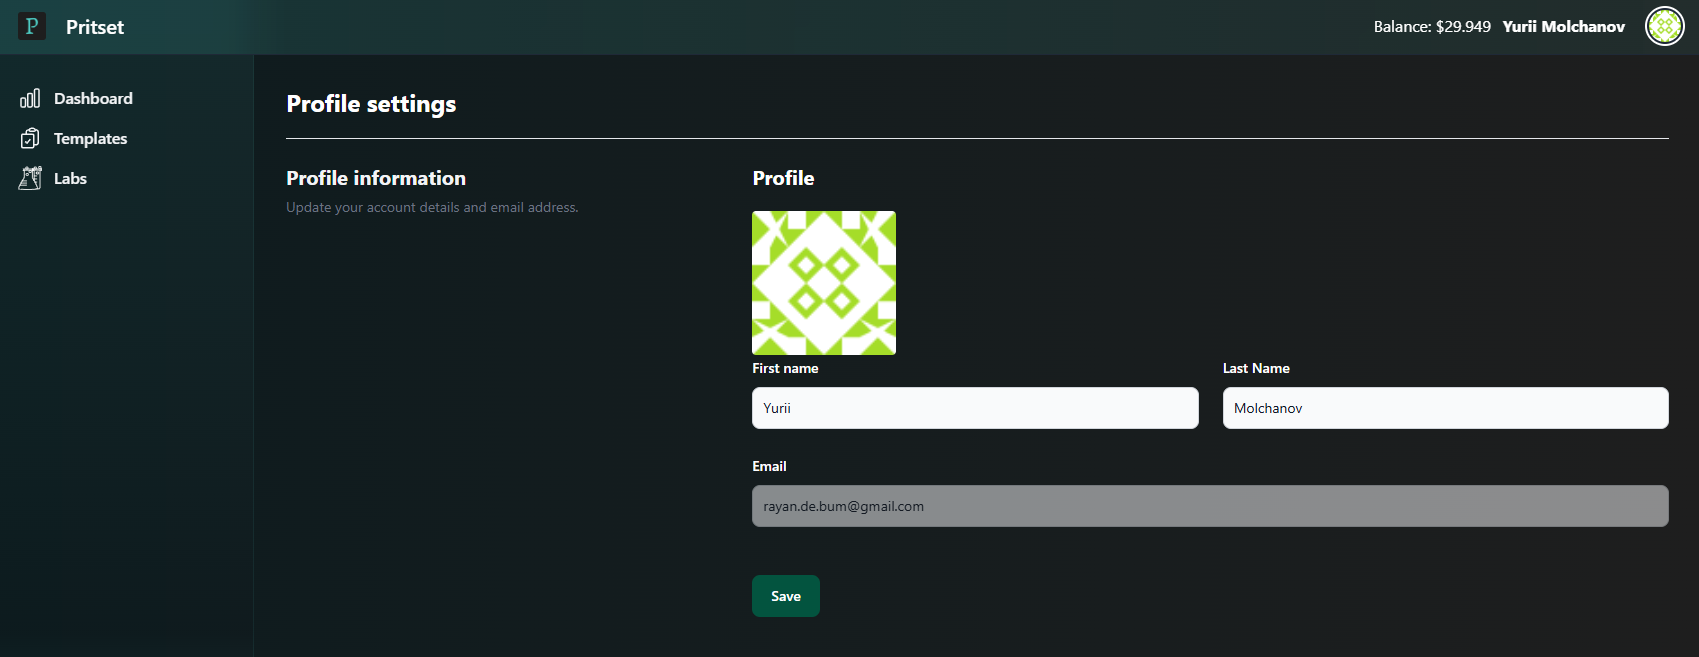1699x657 pixels.
Task: Click the Profile settings page heading
Action: [371, 104]
